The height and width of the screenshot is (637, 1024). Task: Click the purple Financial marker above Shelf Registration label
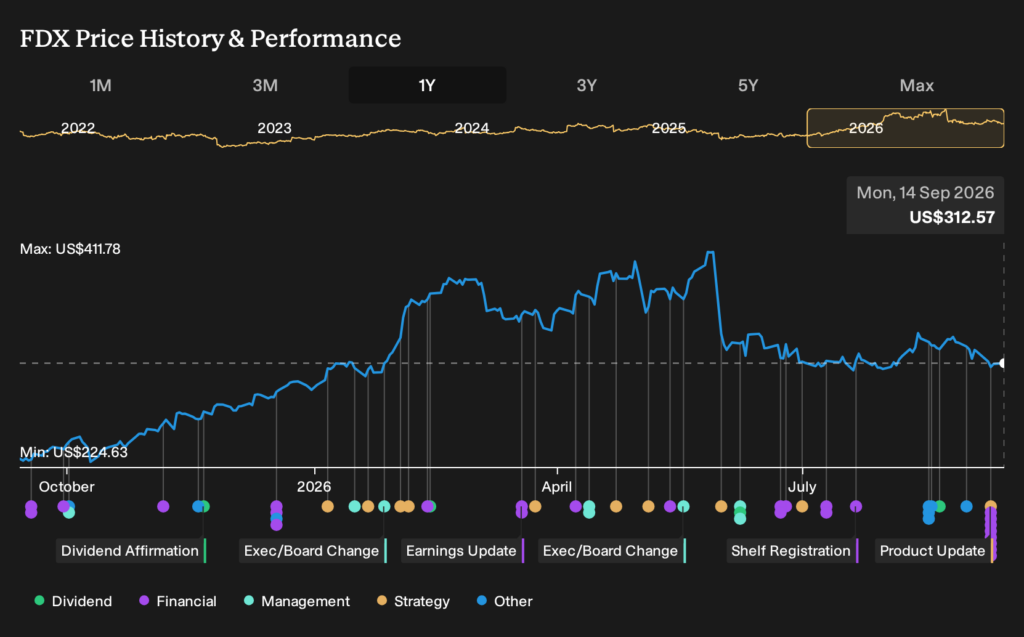[856, 506]
